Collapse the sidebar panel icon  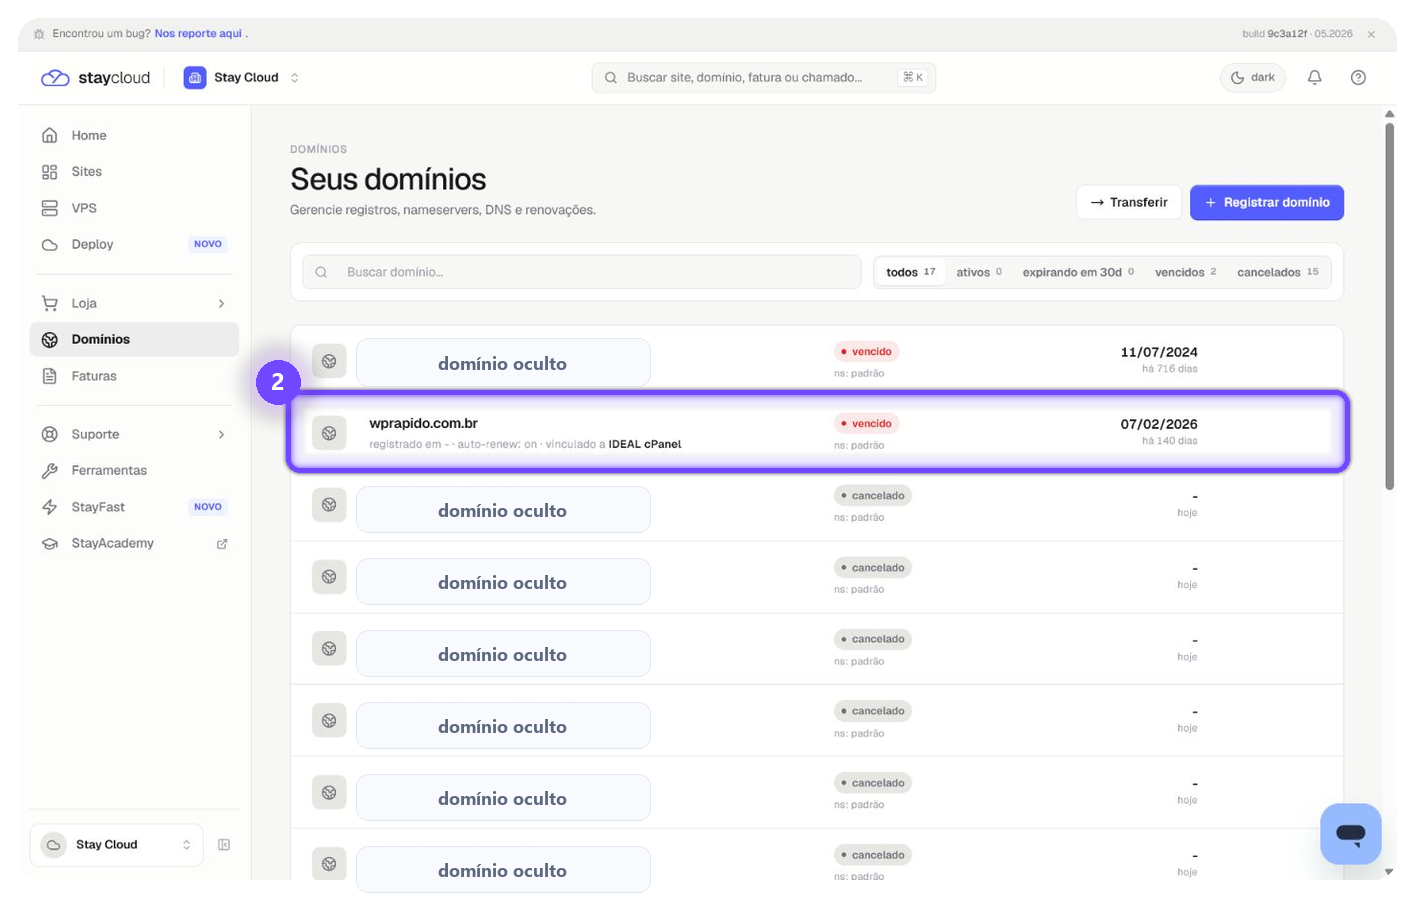[x=224, y=845]
